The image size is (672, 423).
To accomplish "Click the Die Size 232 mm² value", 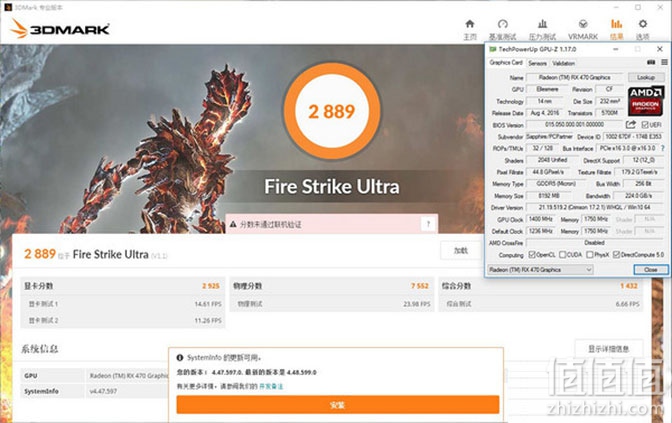I will 609,101.
